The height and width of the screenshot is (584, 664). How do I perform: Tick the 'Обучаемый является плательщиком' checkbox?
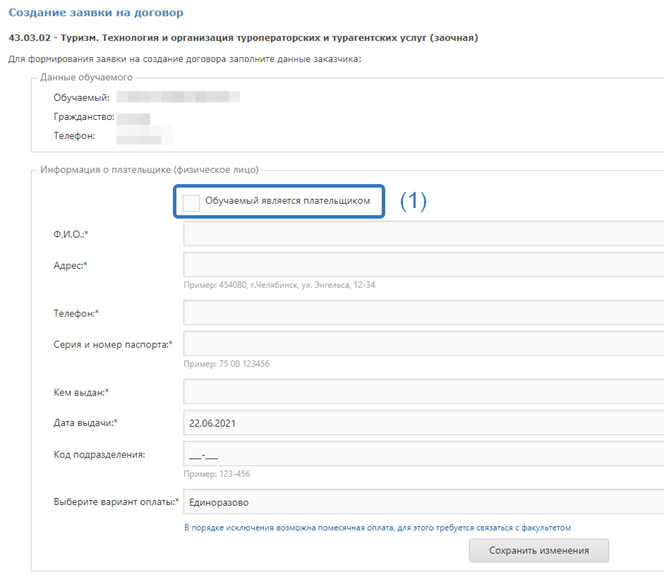pos(191,202)
